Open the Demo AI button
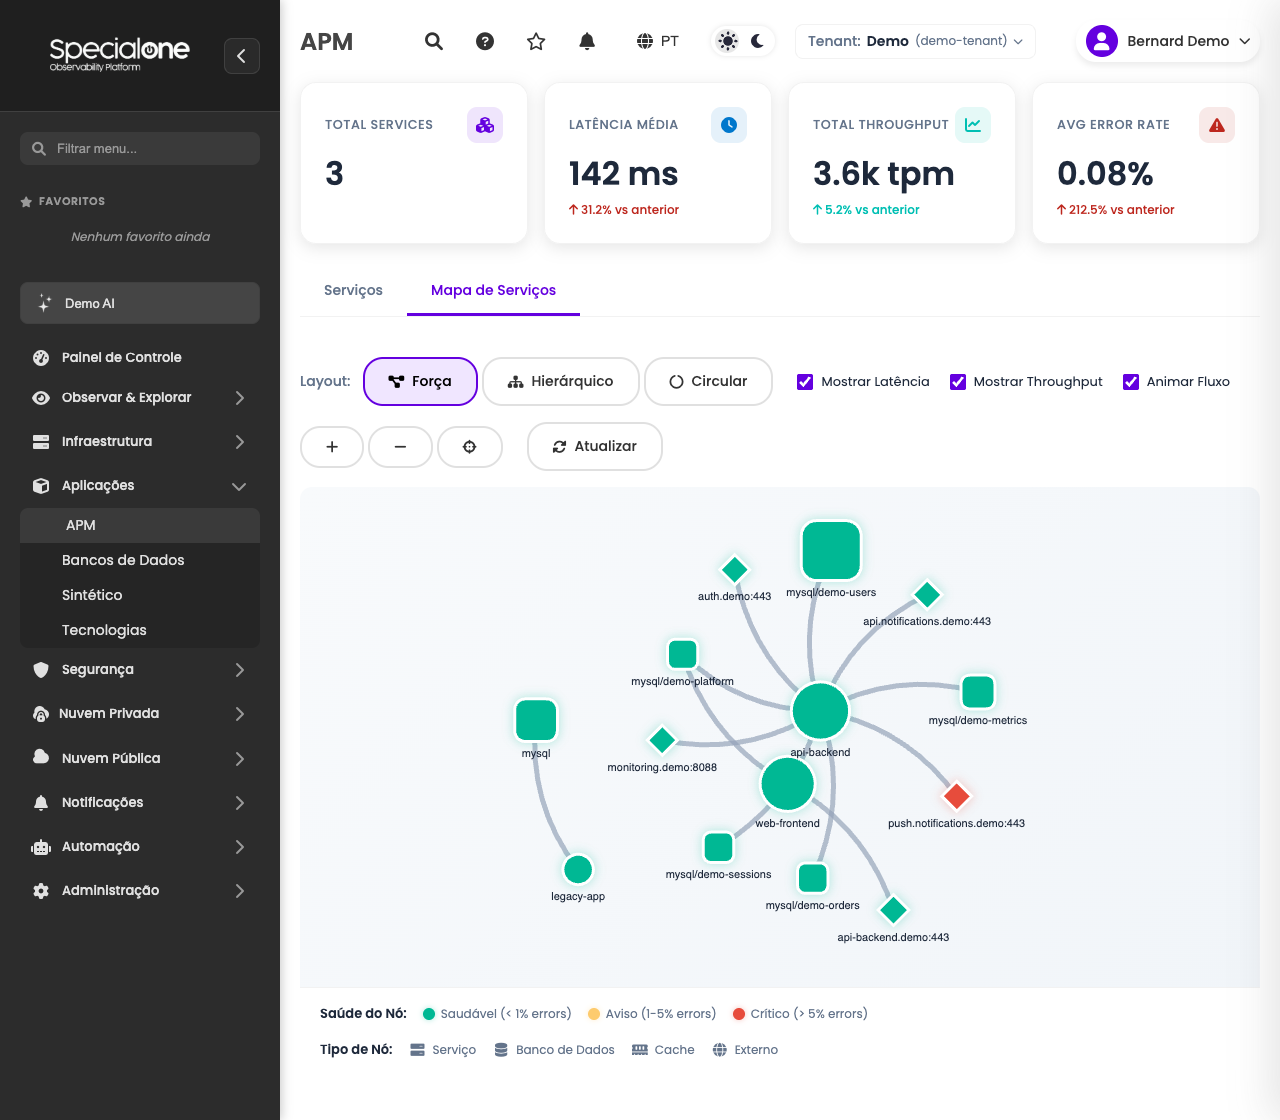1280x1120 pixels. click(x=140, y=303)
